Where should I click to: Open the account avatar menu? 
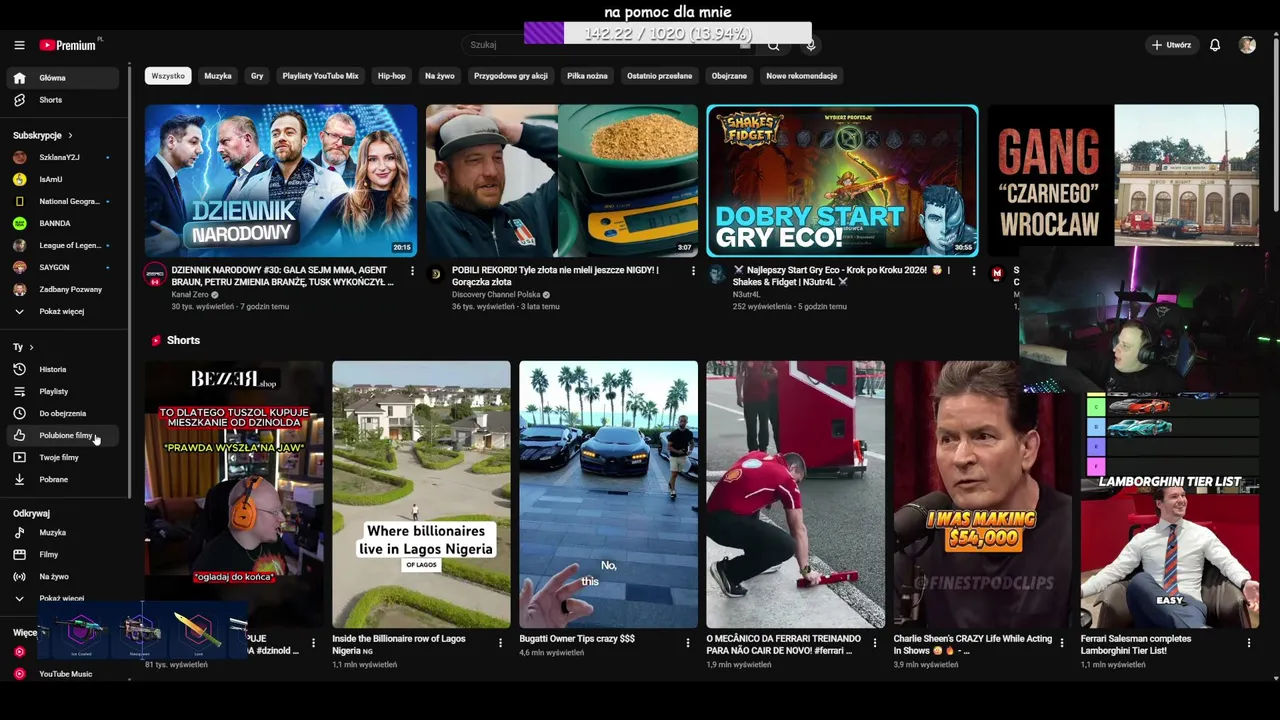coord(1247,45)
